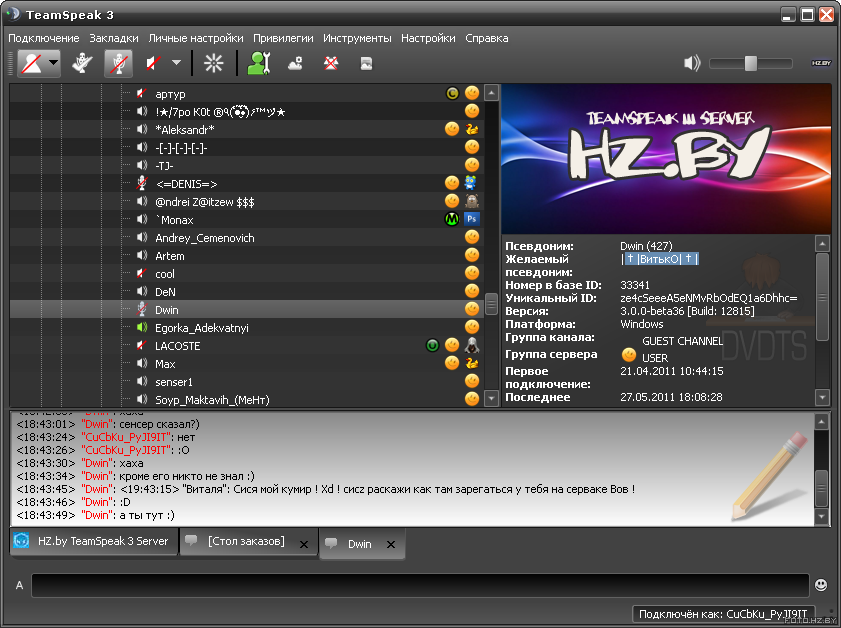Select user @ndrei Z@itzew $$$

click(204, 202)
